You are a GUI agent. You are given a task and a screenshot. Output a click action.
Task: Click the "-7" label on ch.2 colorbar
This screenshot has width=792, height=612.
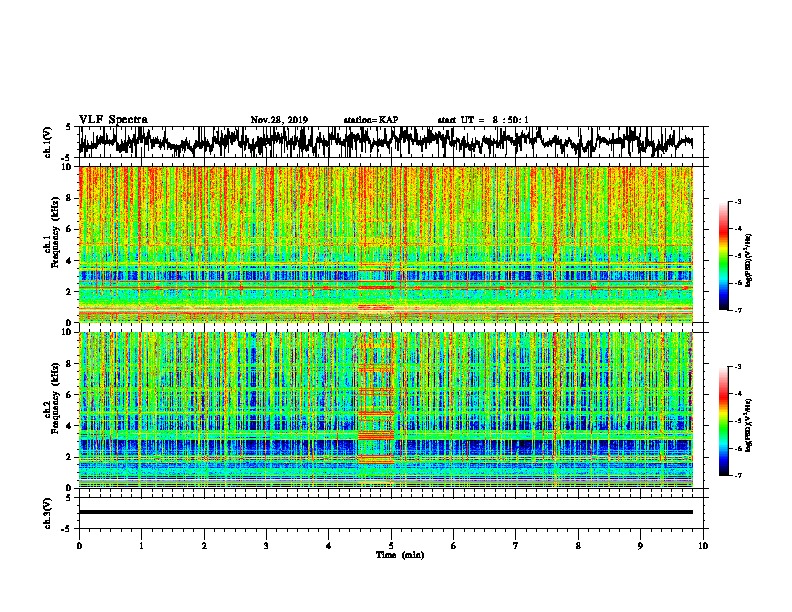click(x=738, y=475)
